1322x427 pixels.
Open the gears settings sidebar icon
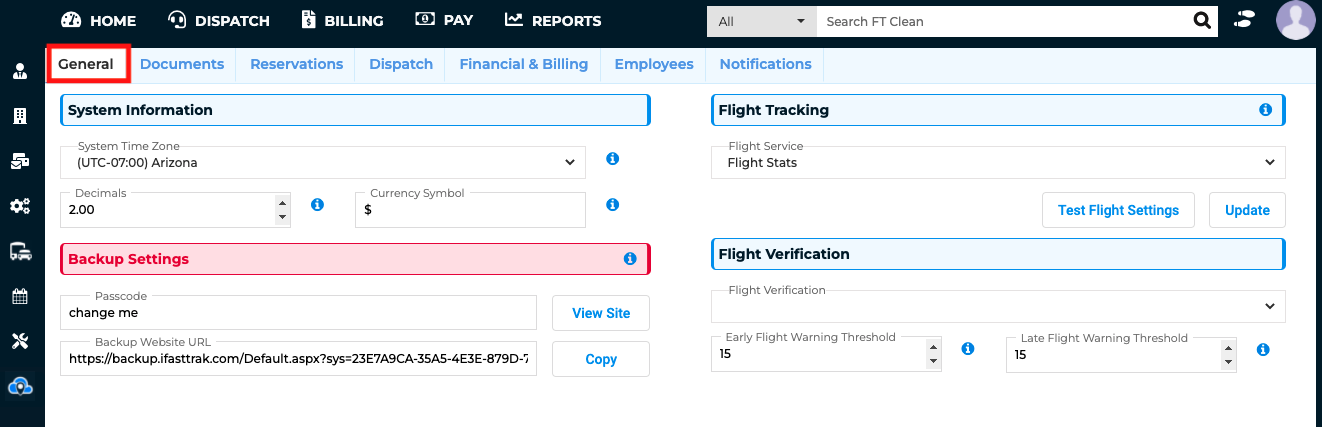[x=20, y=206]
